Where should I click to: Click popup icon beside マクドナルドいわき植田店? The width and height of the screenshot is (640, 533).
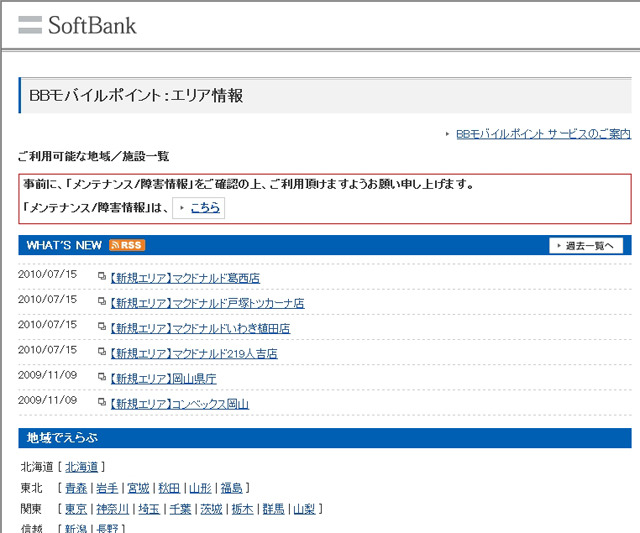tap(102, 327)
